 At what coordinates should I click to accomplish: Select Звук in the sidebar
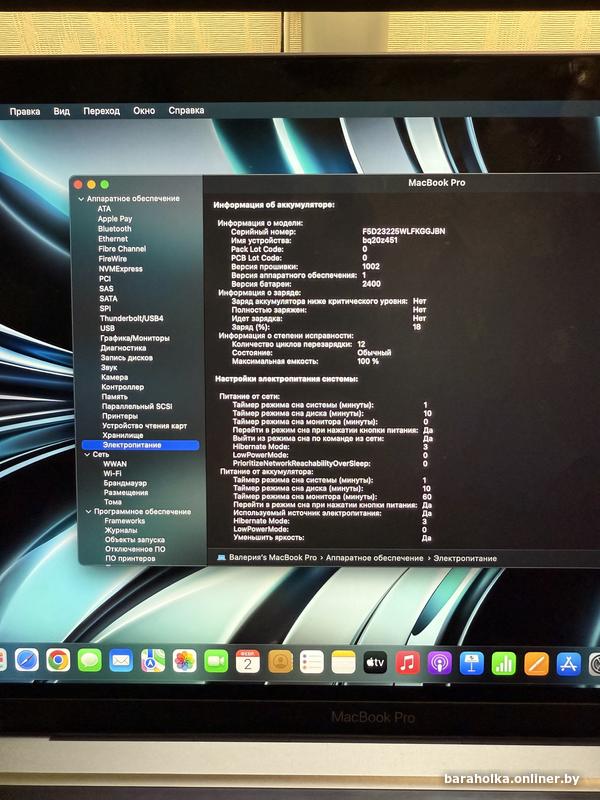(109, 367)
